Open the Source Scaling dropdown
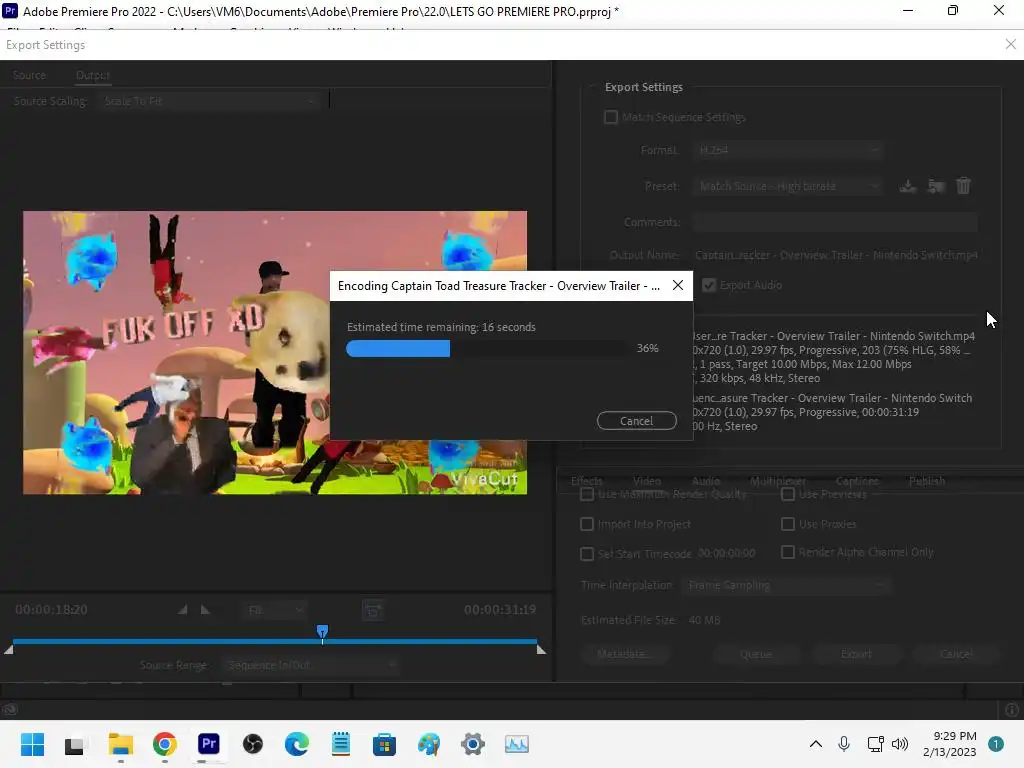 (x=209, y=101)
